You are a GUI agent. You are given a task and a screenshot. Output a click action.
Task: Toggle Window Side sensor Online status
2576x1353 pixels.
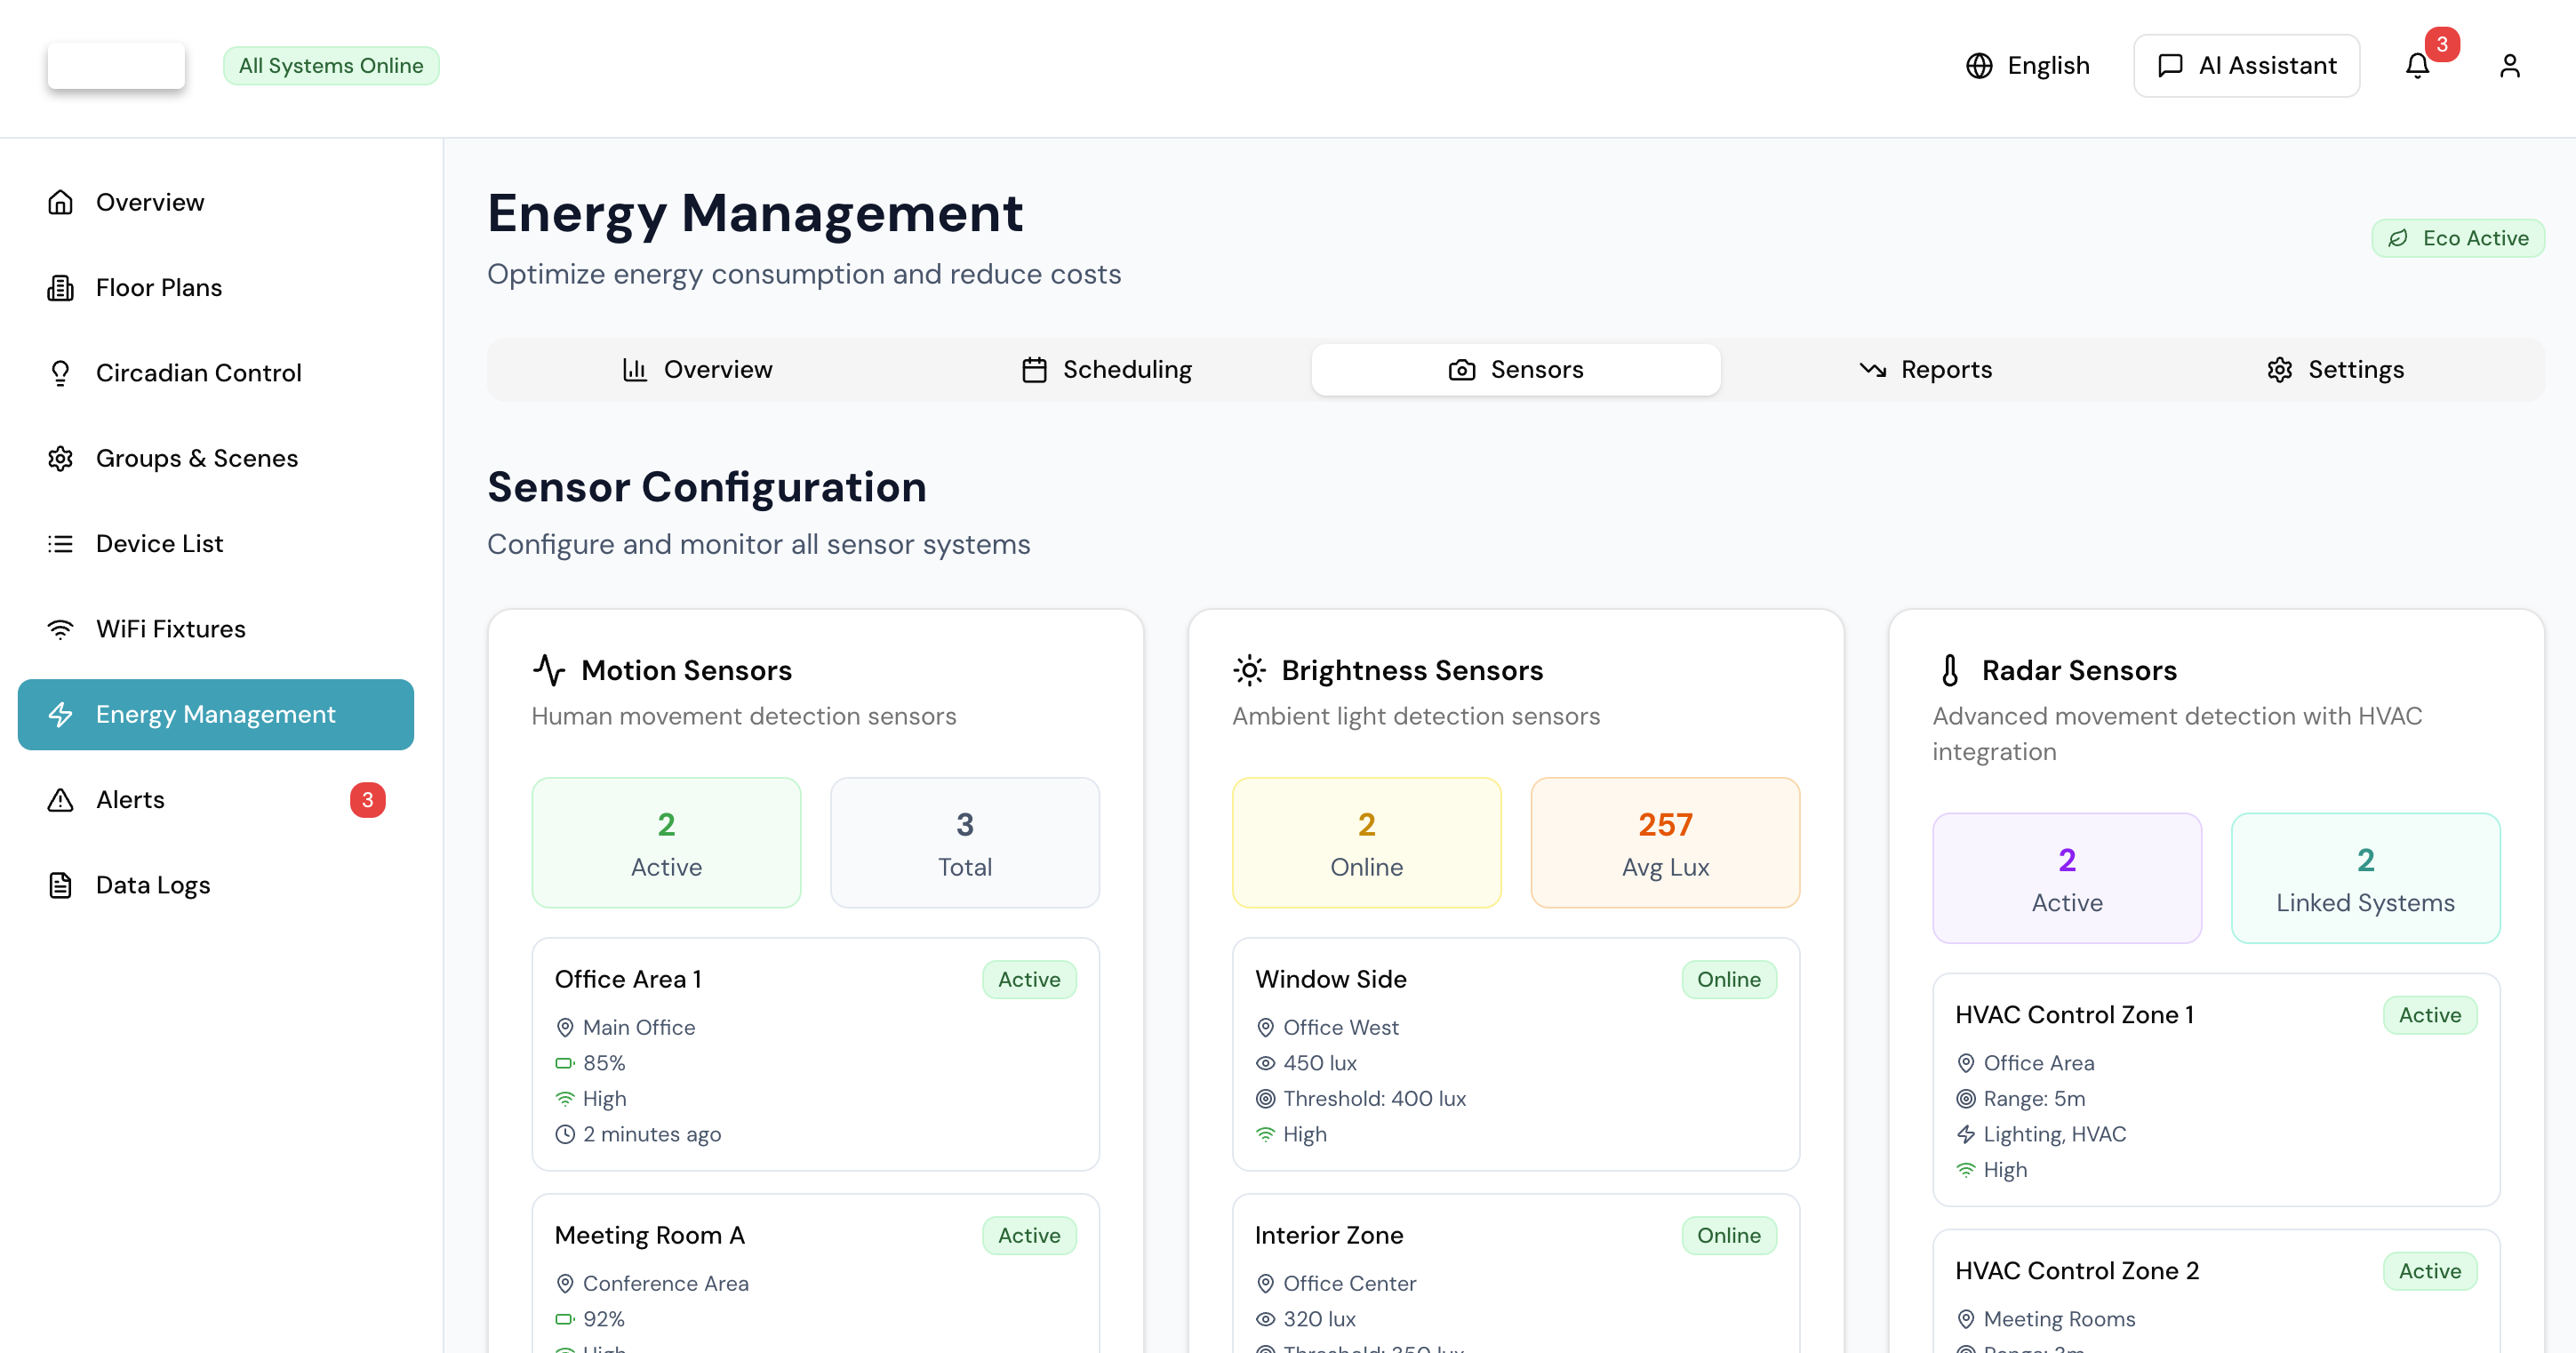(1729, 979)
